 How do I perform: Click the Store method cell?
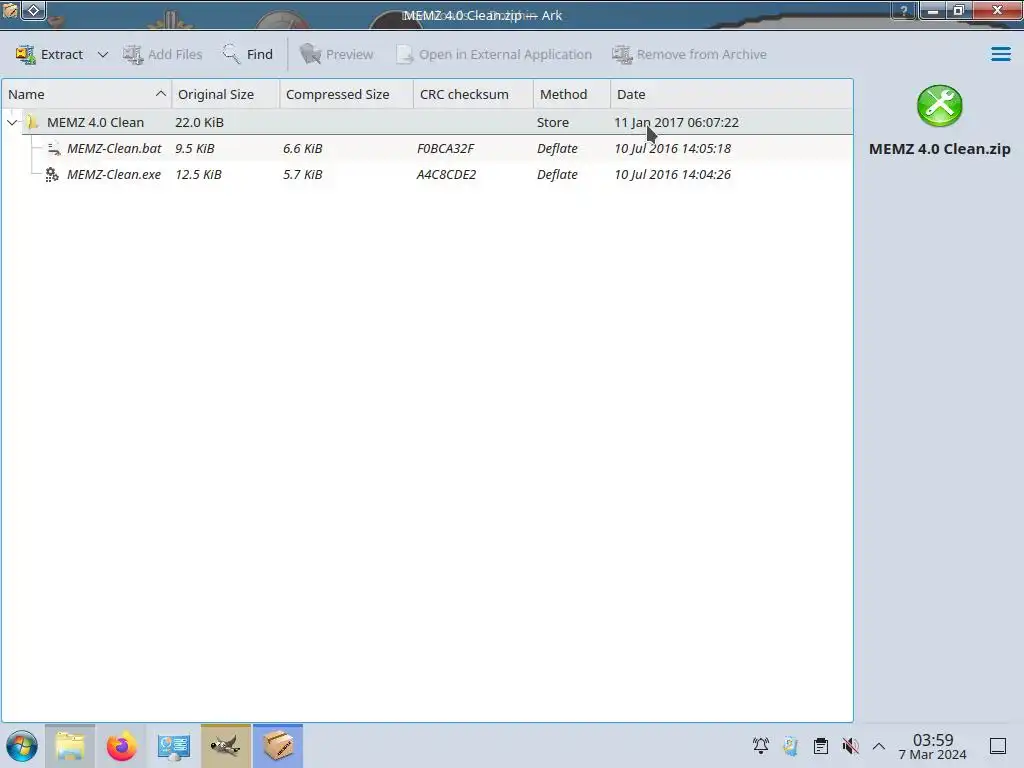[552, 122]
